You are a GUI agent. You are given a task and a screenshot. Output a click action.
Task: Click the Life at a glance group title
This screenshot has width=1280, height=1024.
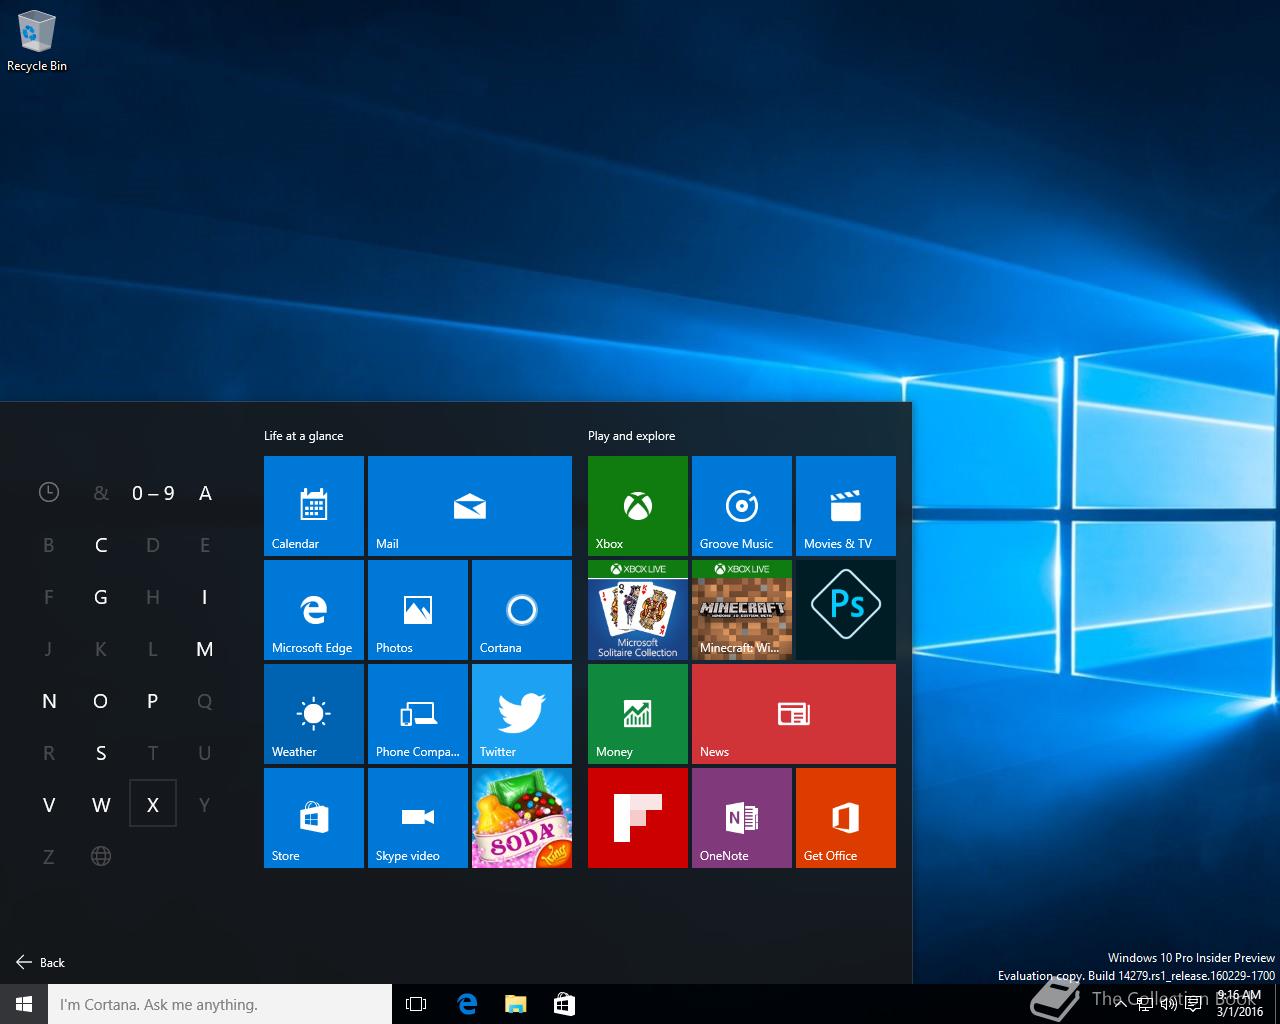click(x=303, y=436)
